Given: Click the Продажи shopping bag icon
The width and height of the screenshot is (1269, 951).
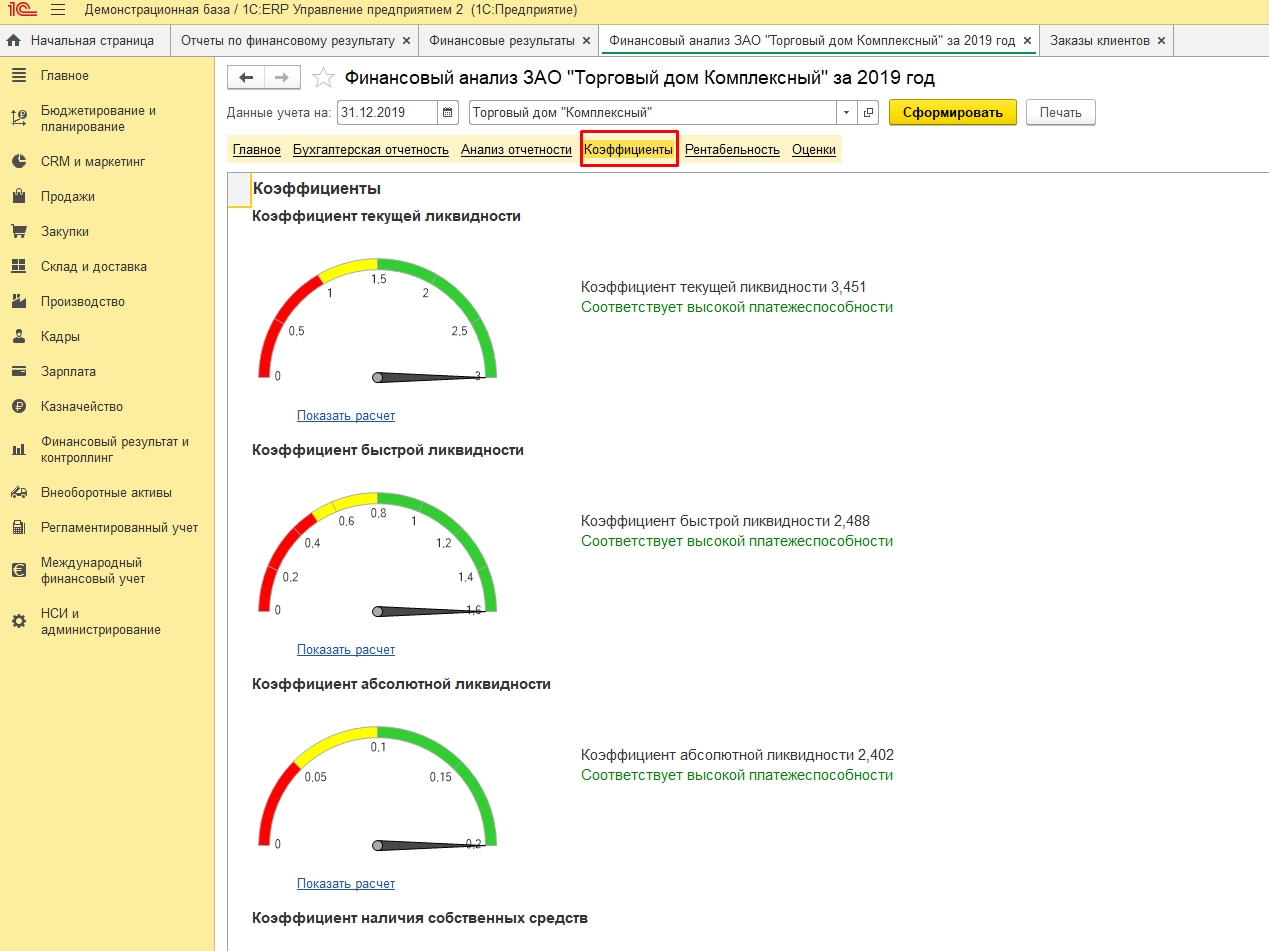Looking at the screenshot, I should 18,196.
